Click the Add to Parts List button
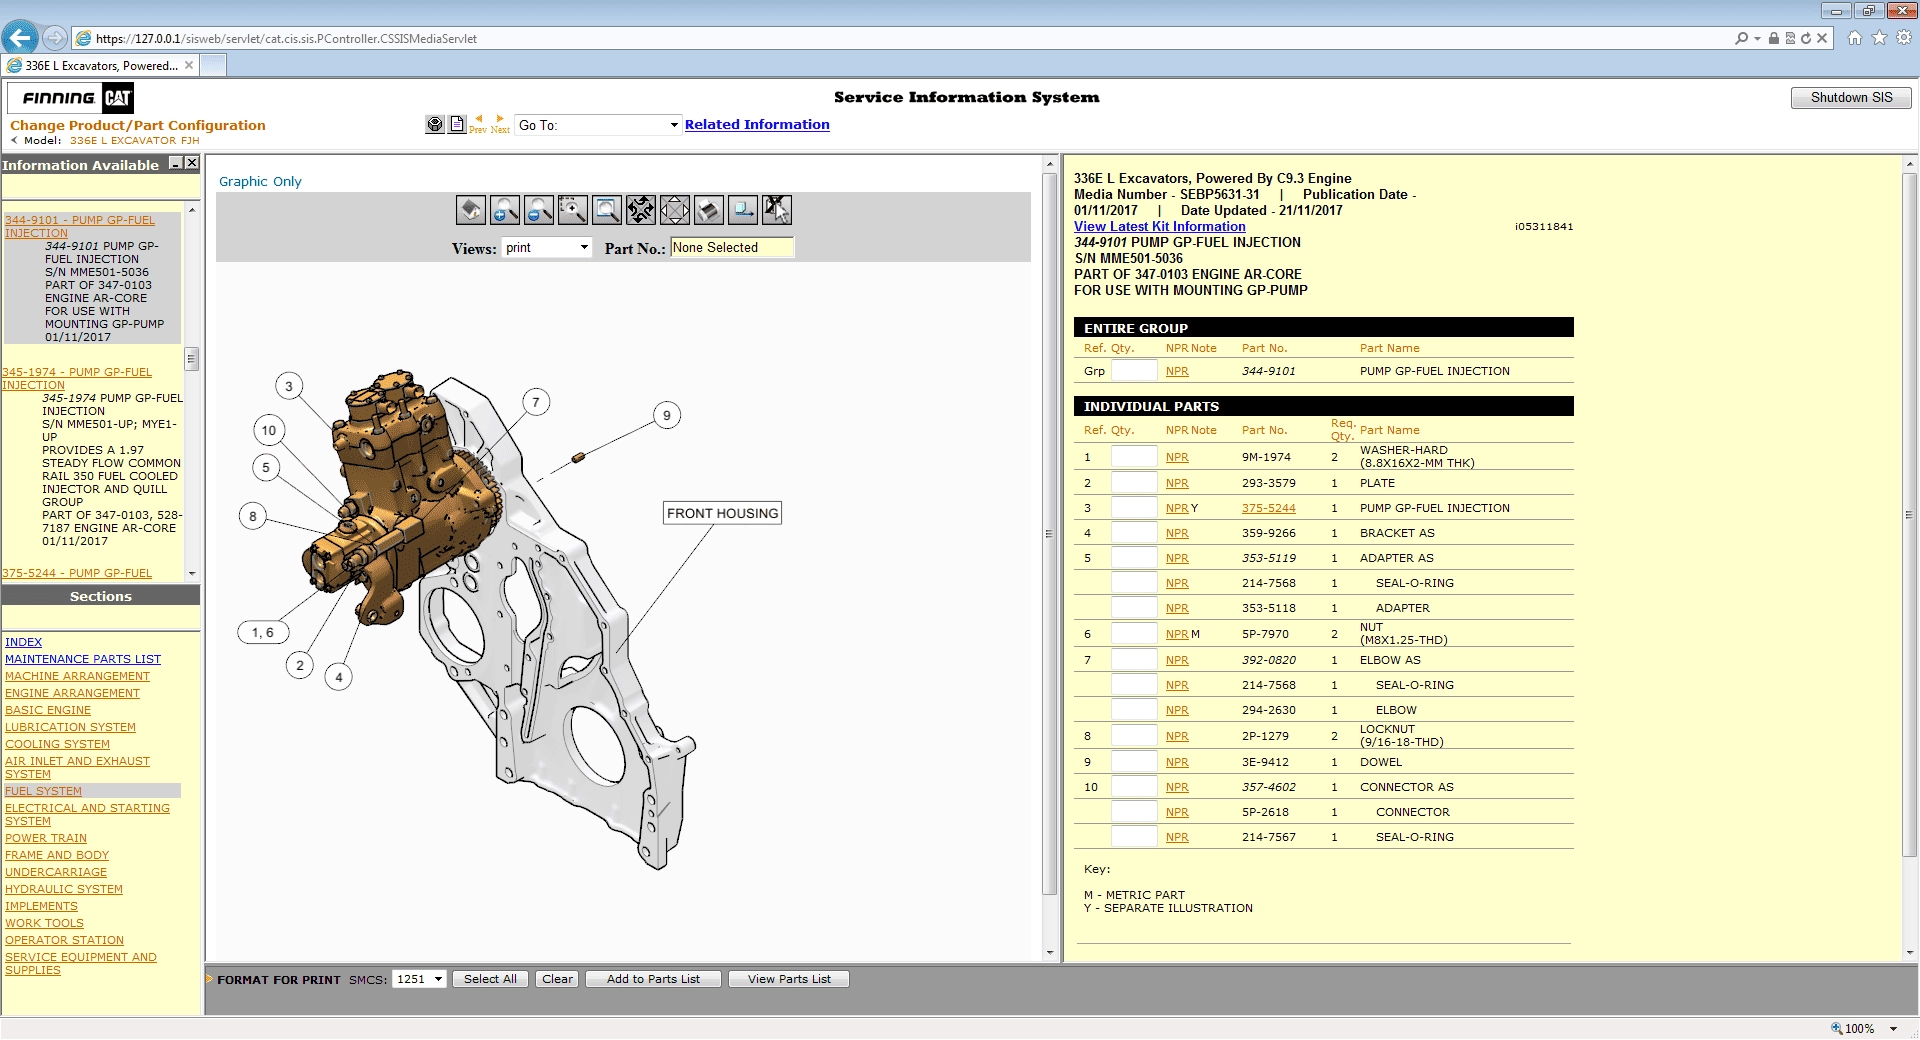This screenshot has height=1040, width=1920. tap(653, 979)
